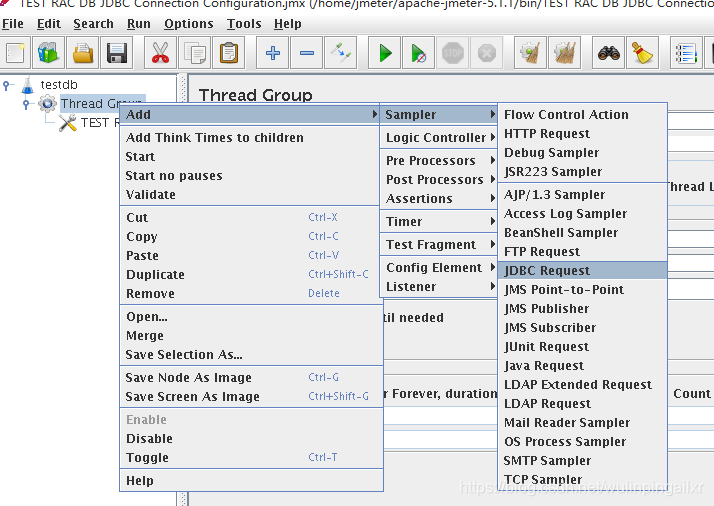Expand the Logic Controller submenu
Viewport: 714px width, 506px height.
click(x=439, y=138)
